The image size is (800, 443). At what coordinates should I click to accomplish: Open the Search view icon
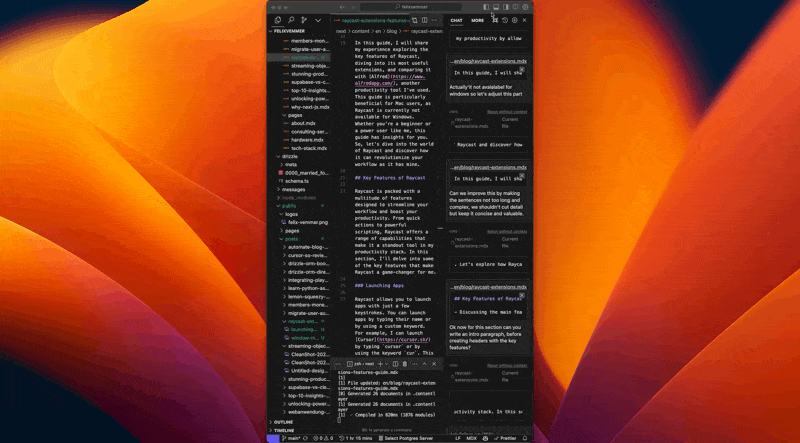[290, 20]
